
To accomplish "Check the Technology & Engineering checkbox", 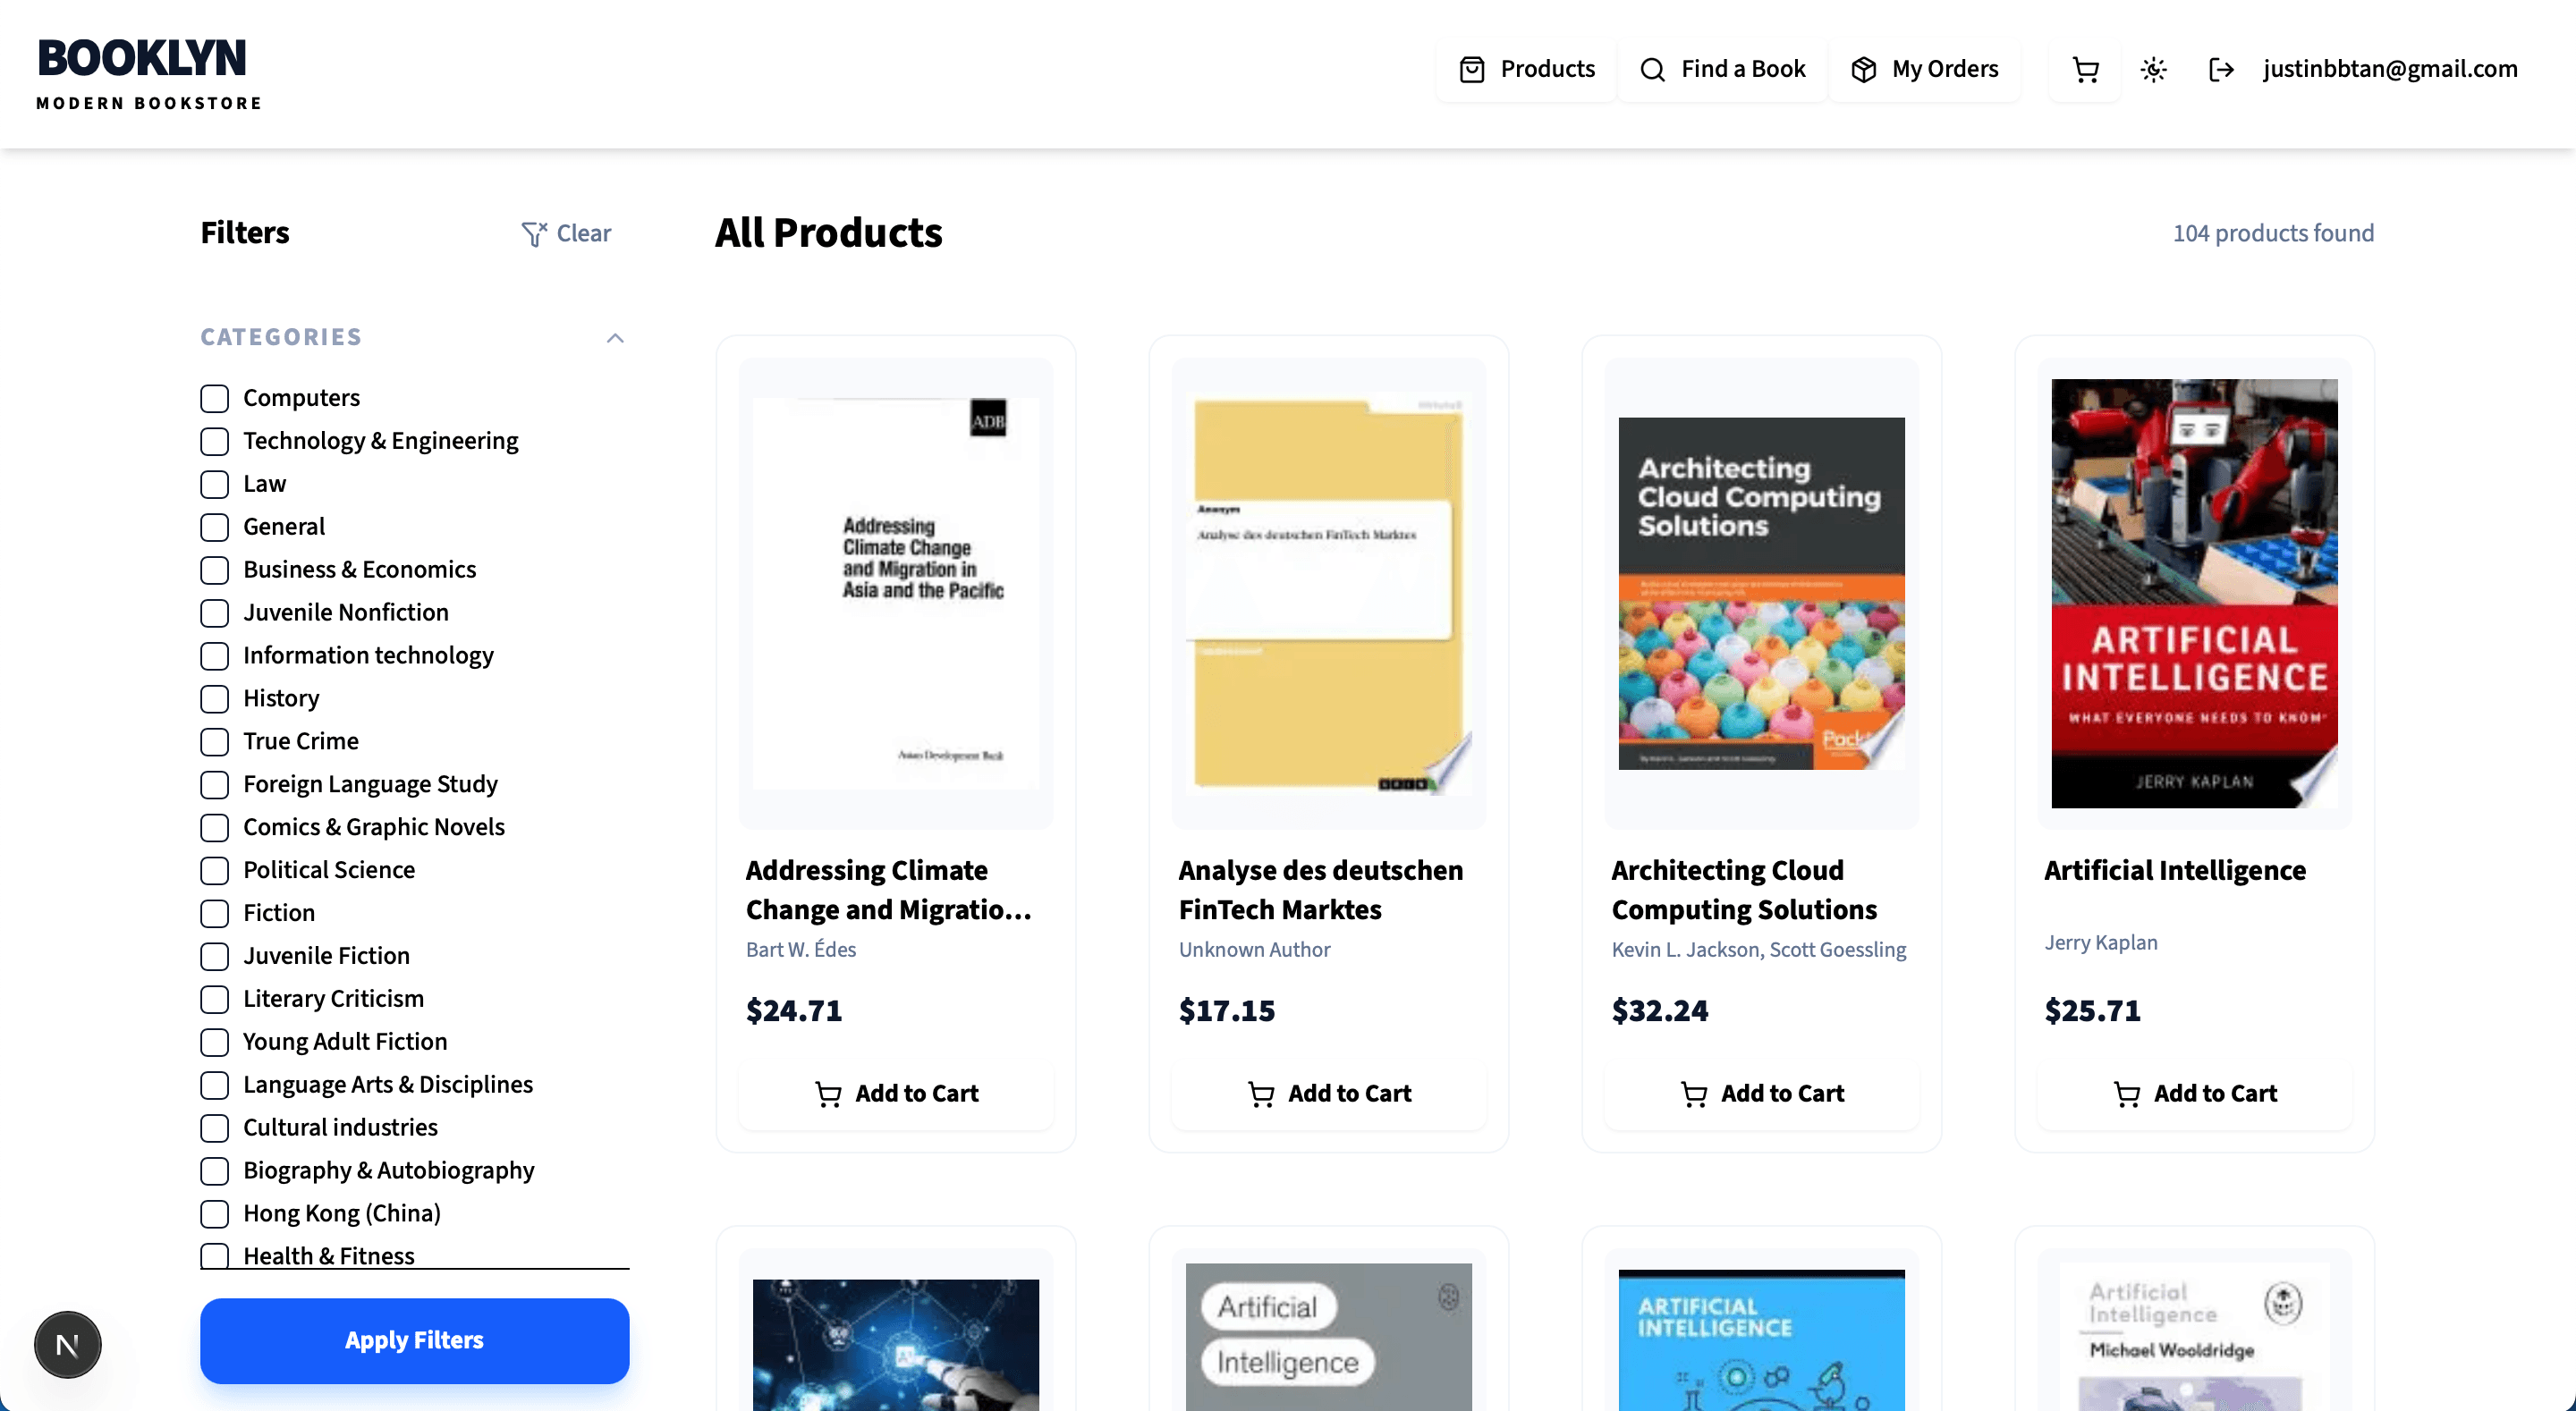I will click(214, 441).
